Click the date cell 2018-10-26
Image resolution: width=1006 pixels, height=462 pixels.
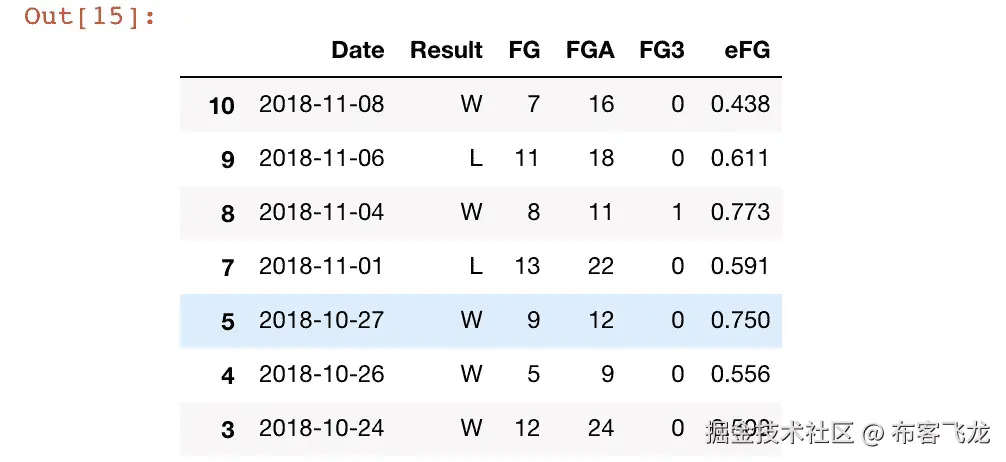(x=321, y=374)
